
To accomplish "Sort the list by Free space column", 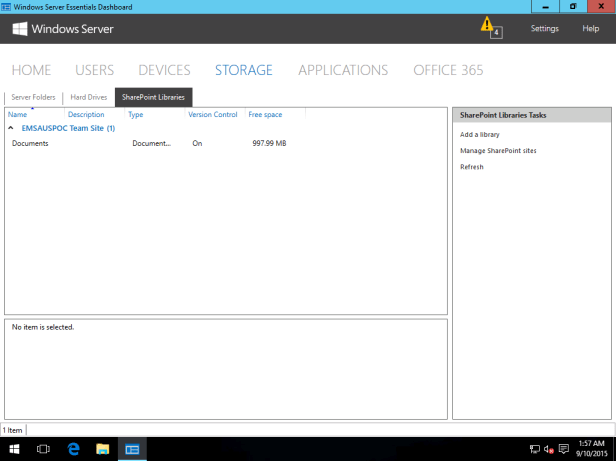I will (x=265, y=115).
